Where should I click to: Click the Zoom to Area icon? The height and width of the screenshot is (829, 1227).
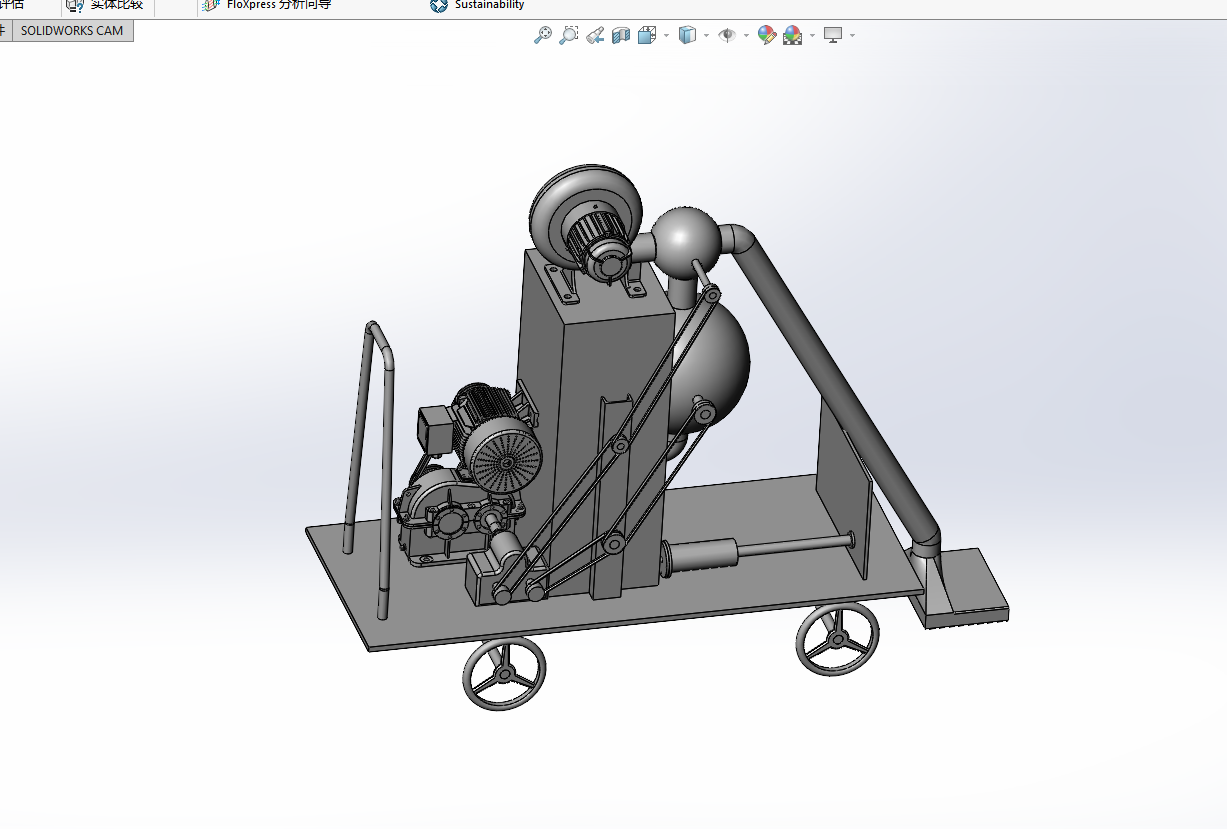[568, 35]
